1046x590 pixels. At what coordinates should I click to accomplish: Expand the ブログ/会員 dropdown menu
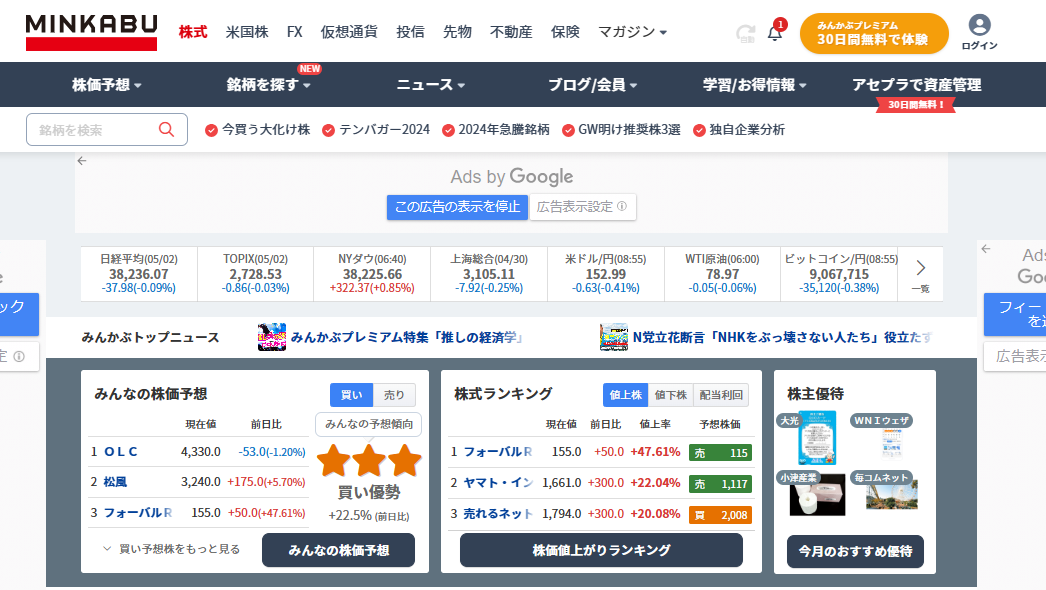(593, 85)
